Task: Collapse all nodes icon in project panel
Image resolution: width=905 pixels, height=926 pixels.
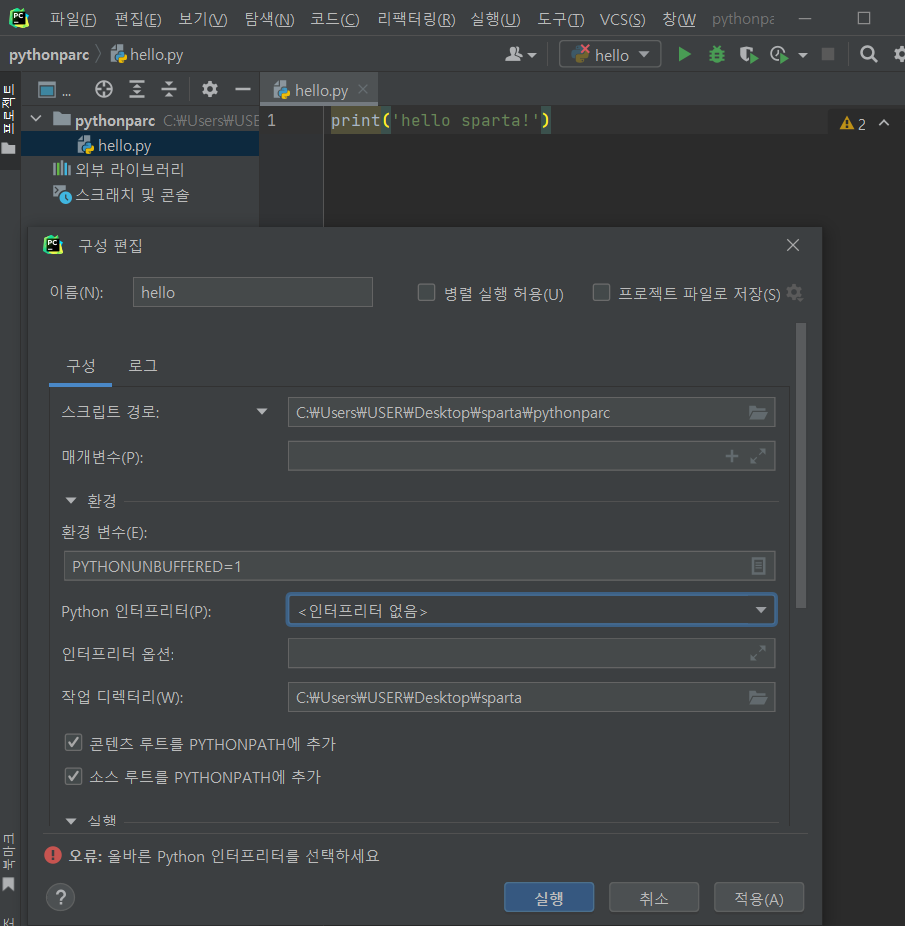Action: tap(169, 90)
